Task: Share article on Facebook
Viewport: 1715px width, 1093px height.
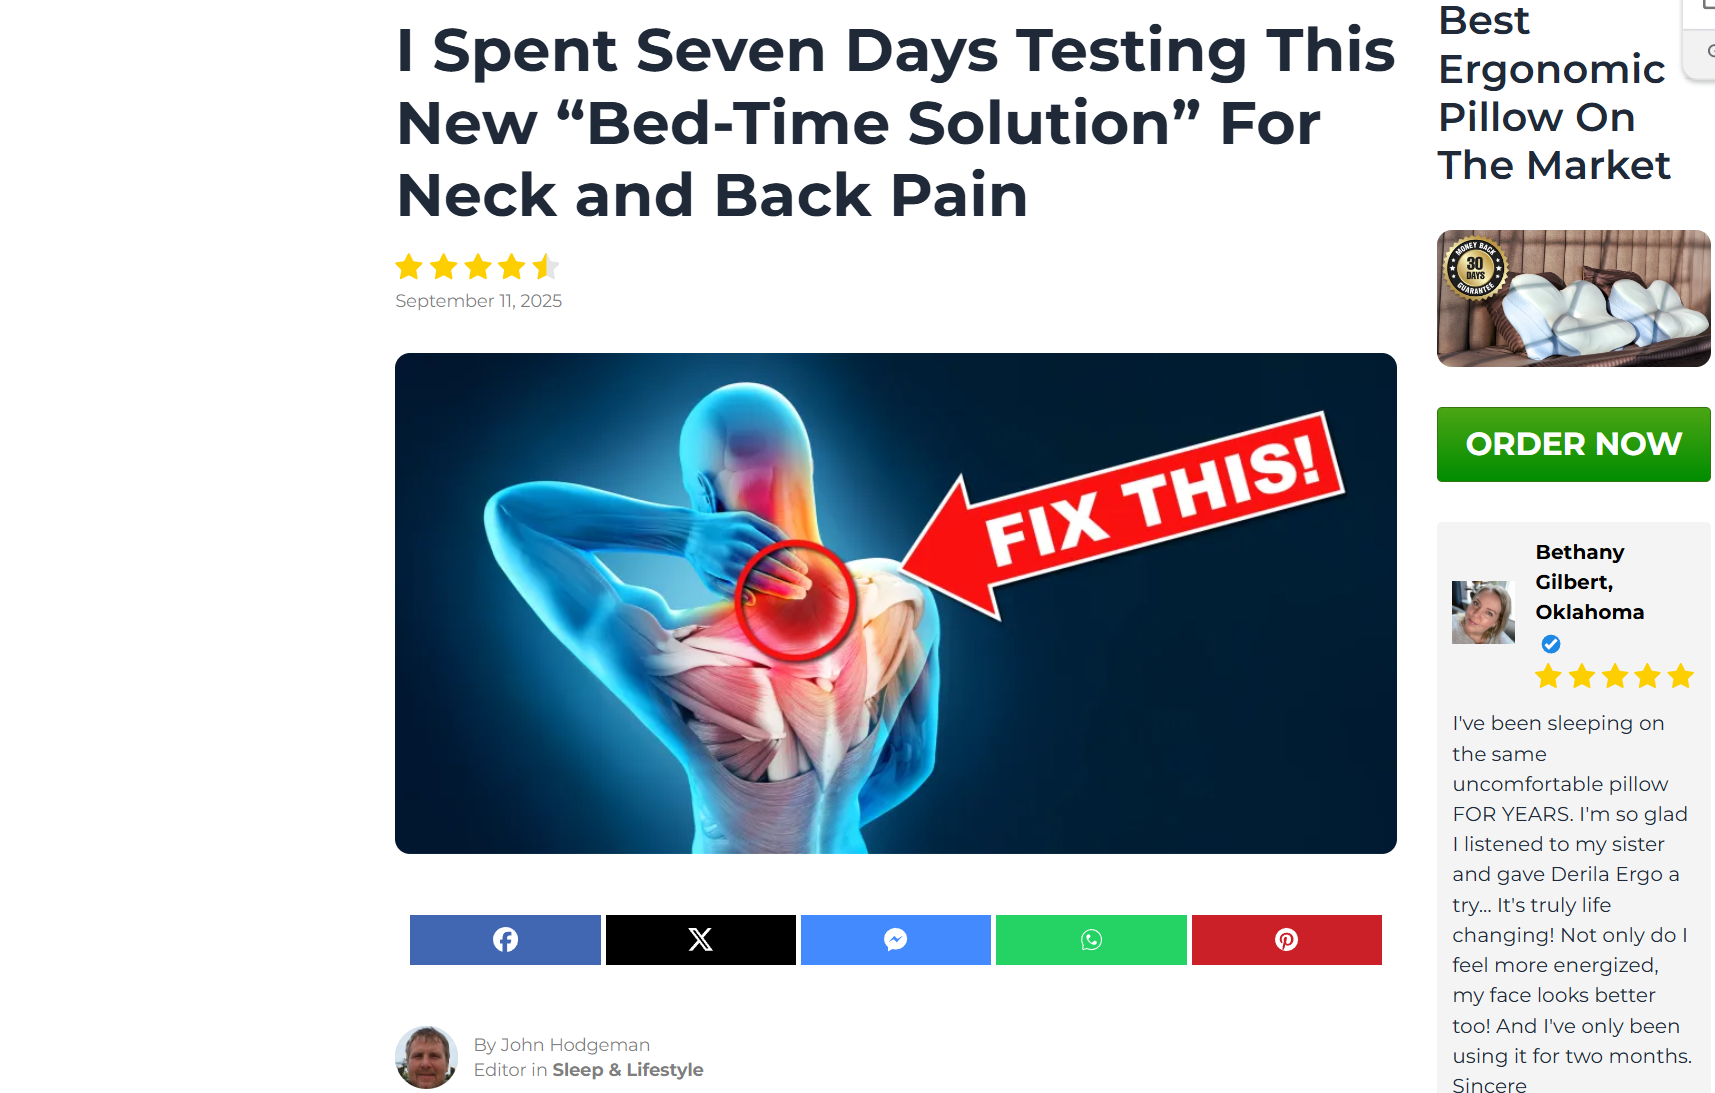Action: (505, 940)
